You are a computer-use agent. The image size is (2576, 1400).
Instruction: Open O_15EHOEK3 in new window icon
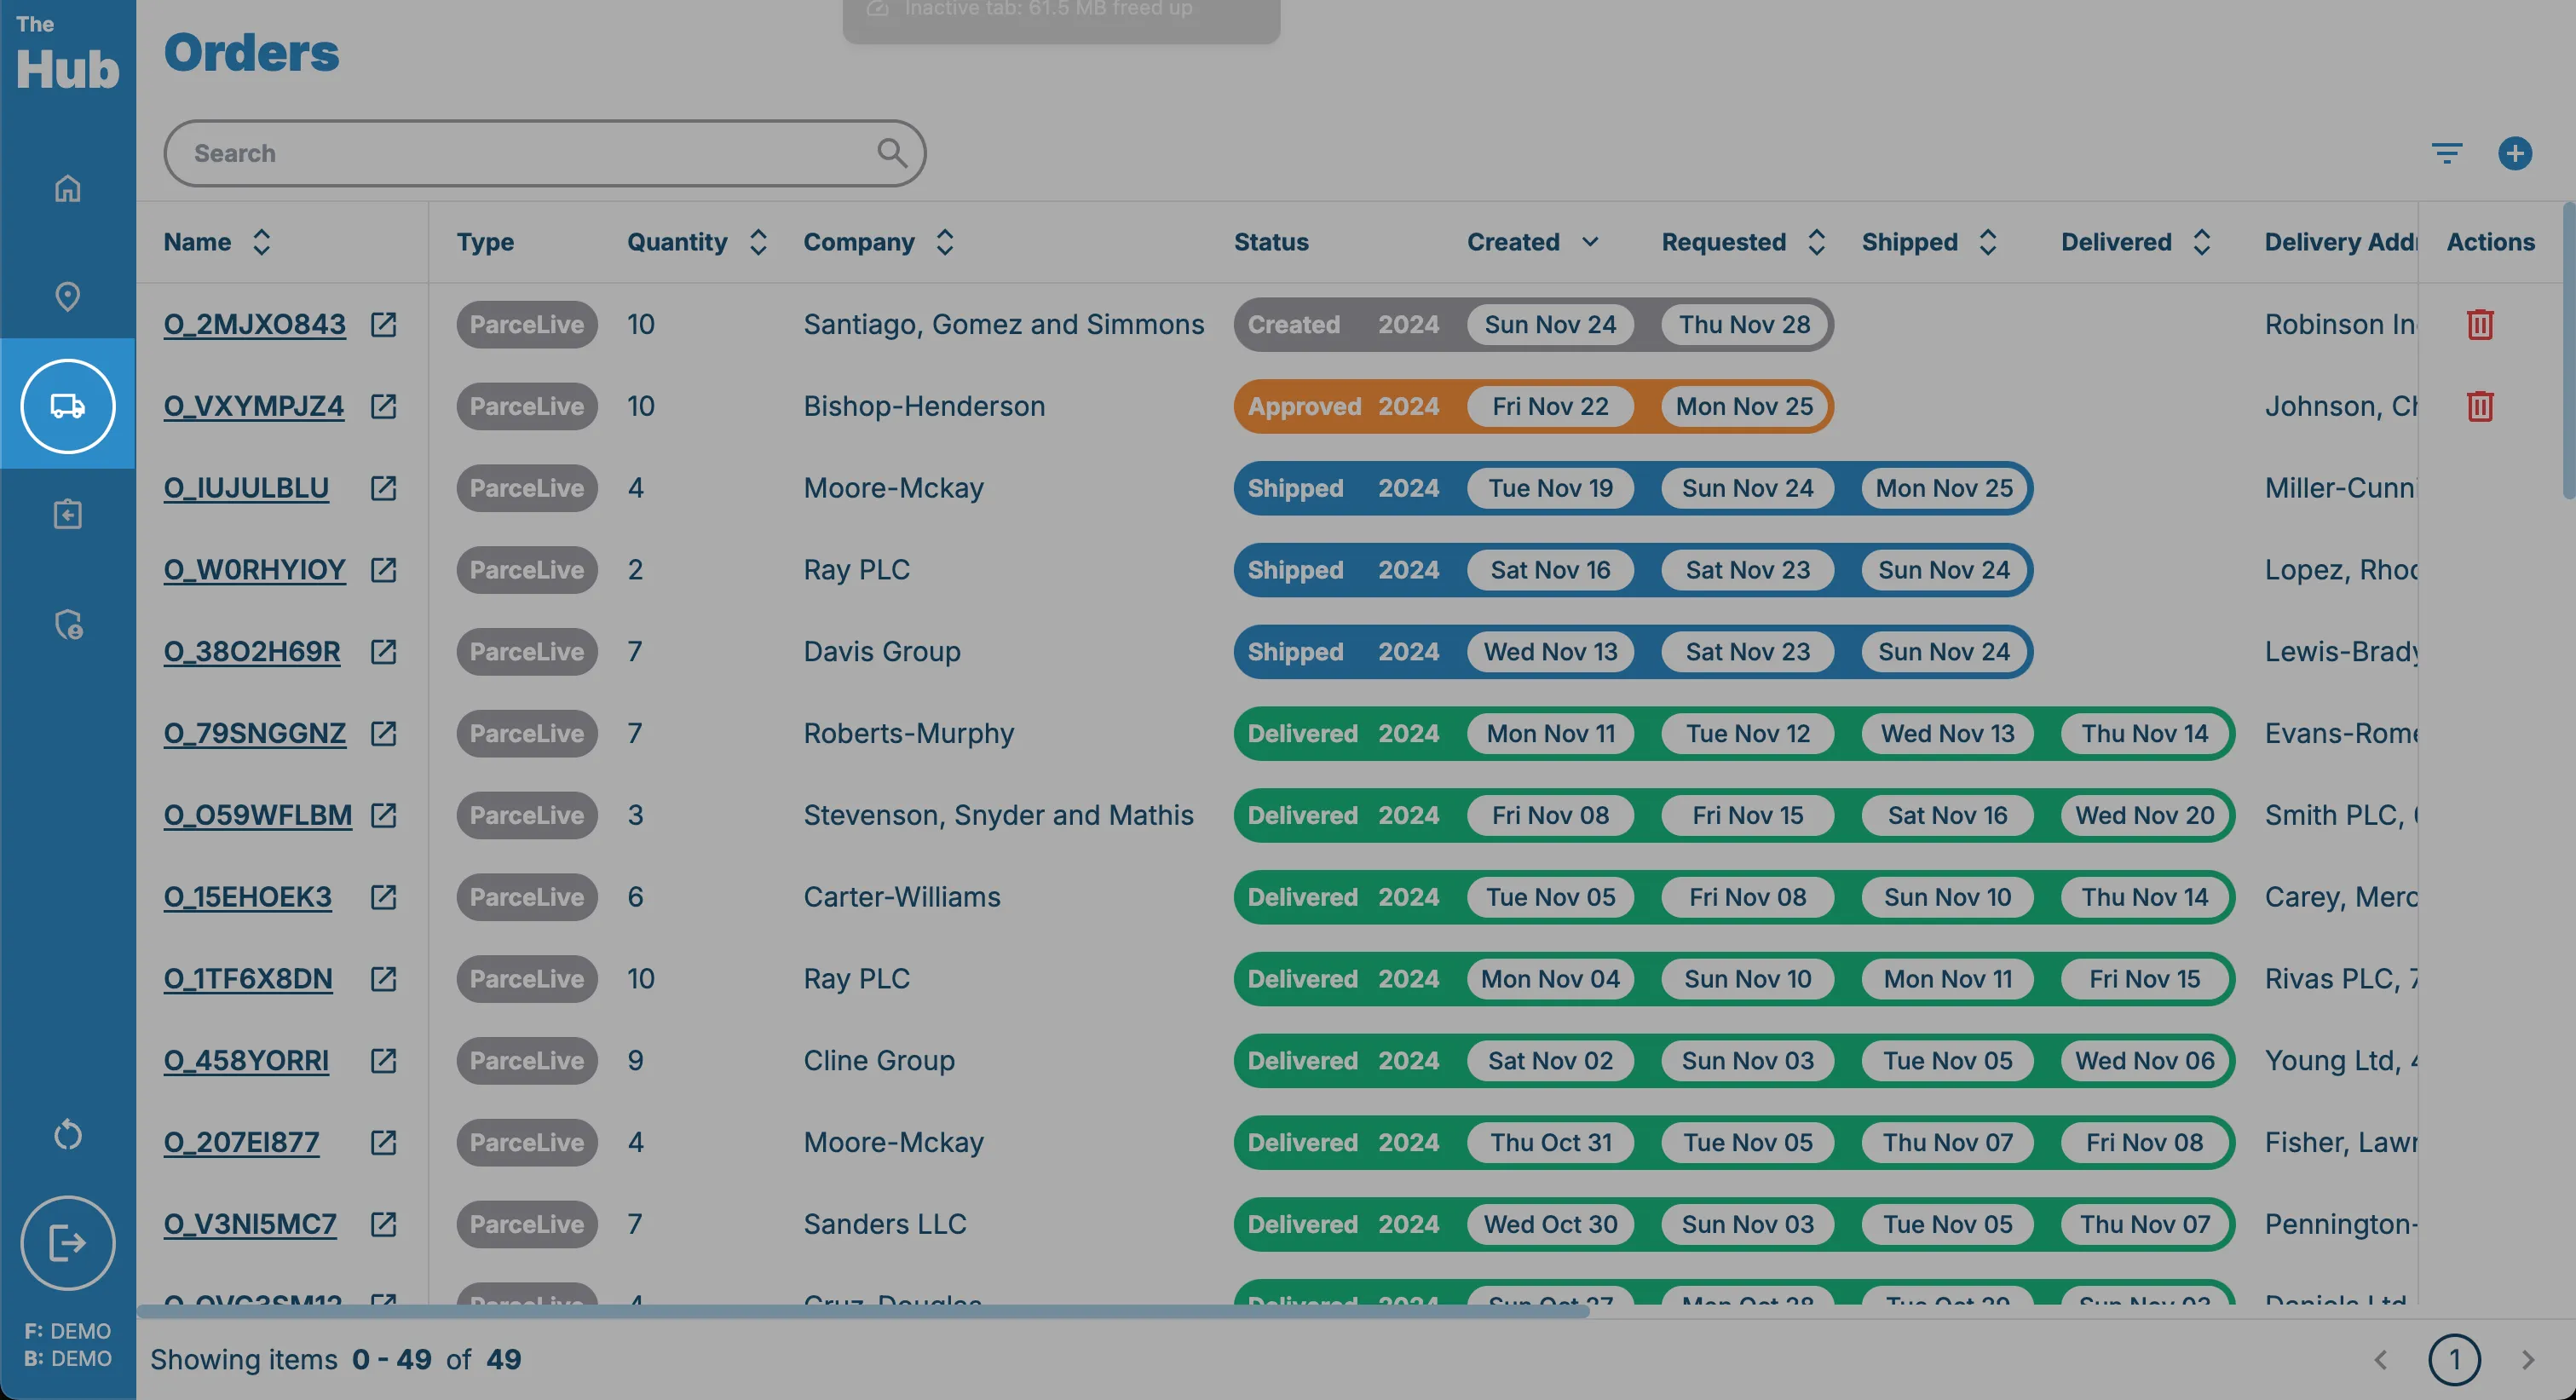383,897
